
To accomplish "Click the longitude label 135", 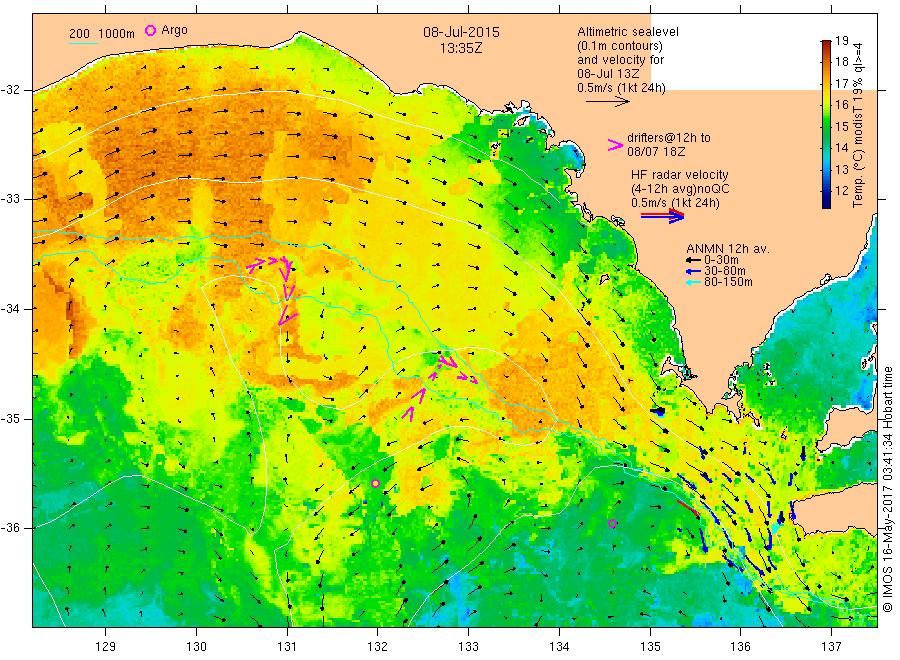I will (650, 647).
